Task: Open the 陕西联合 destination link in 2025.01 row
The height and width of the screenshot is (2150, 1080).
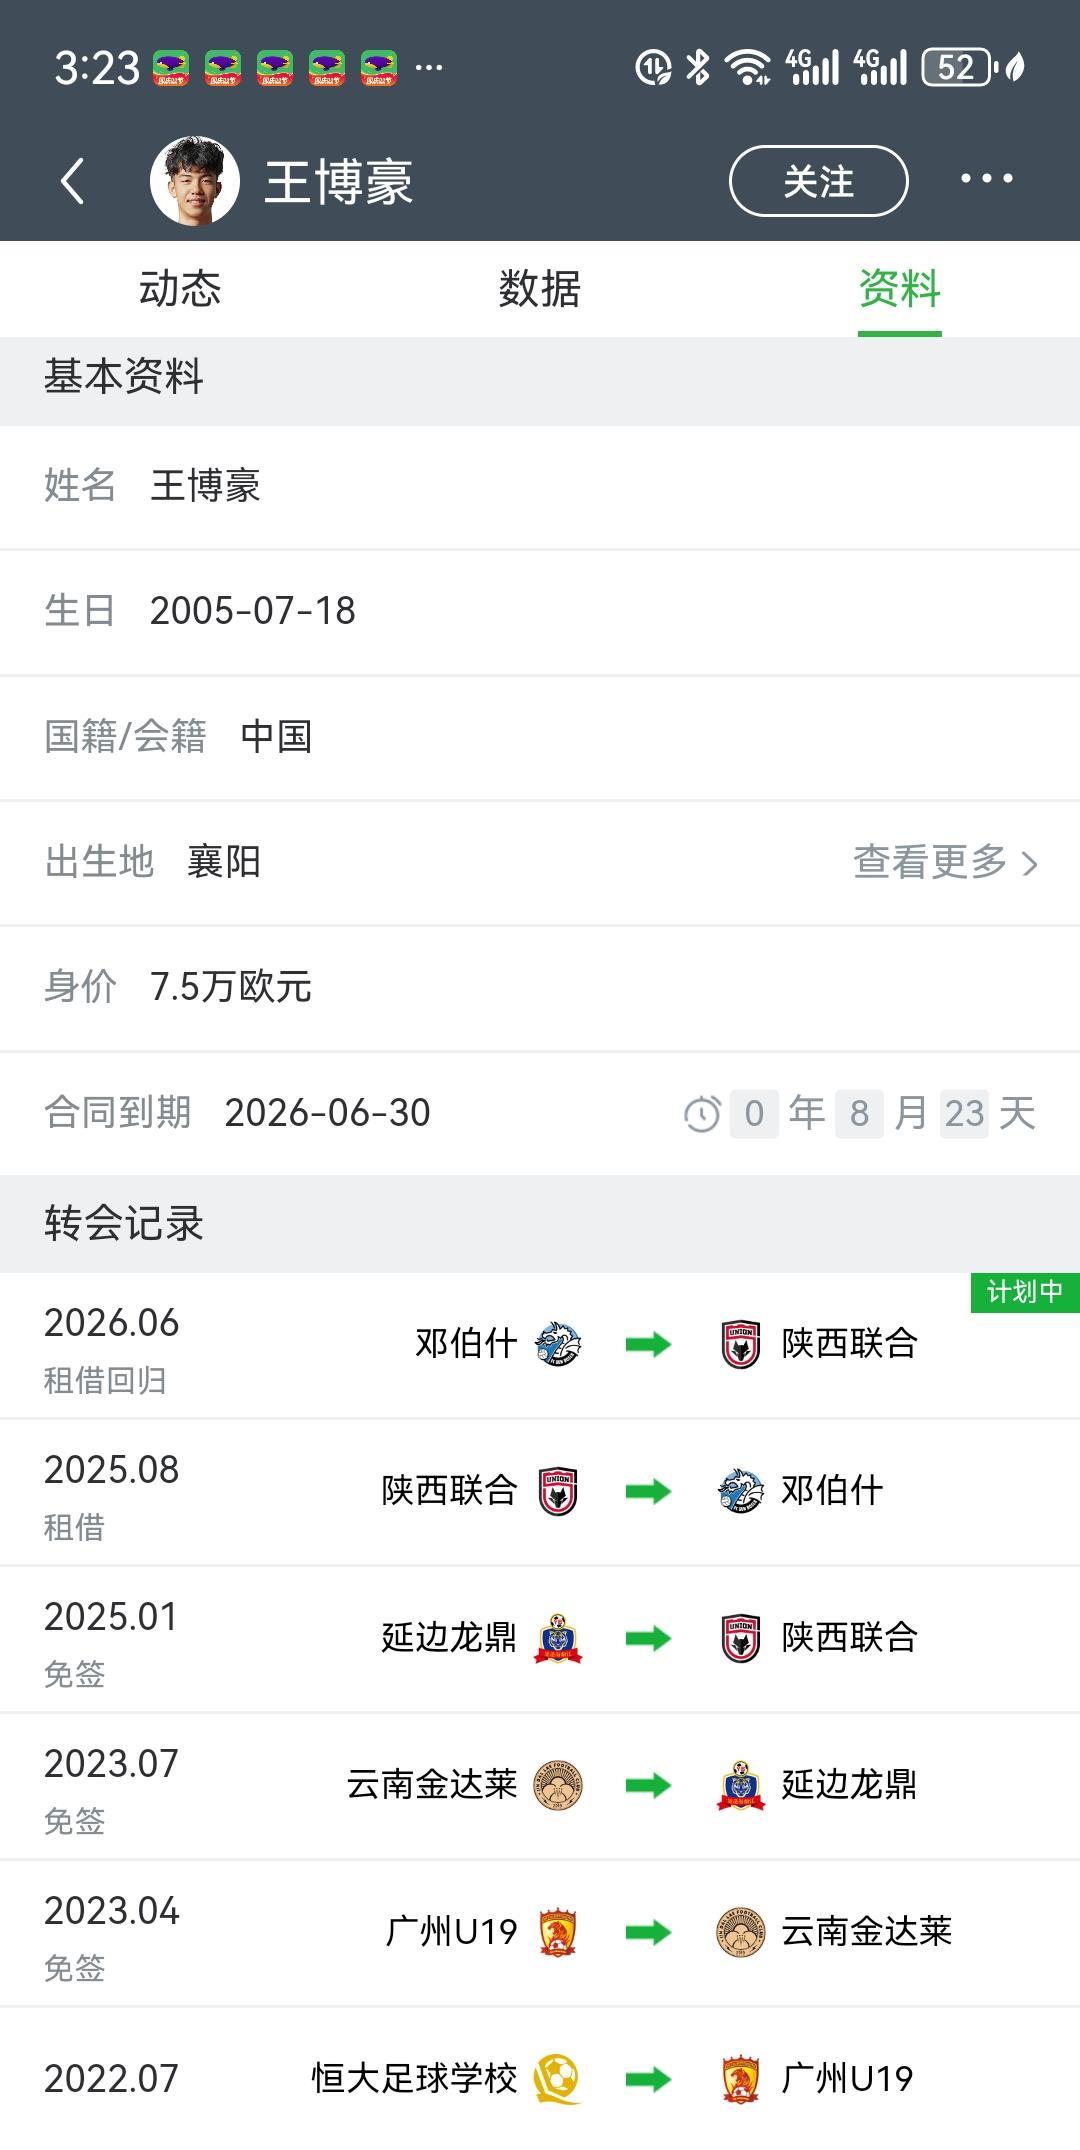Action: click(818, 1638)
